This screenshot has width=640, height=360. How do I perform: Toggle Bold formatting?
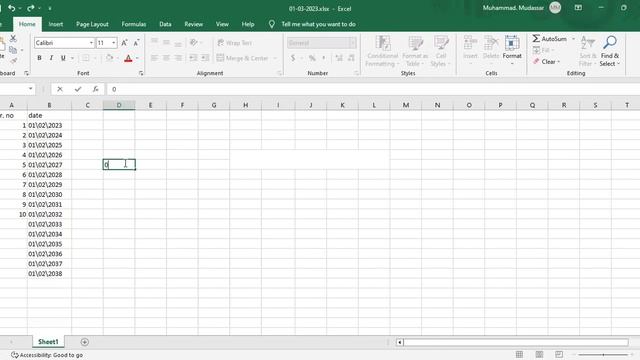click(x=39, y=58)
